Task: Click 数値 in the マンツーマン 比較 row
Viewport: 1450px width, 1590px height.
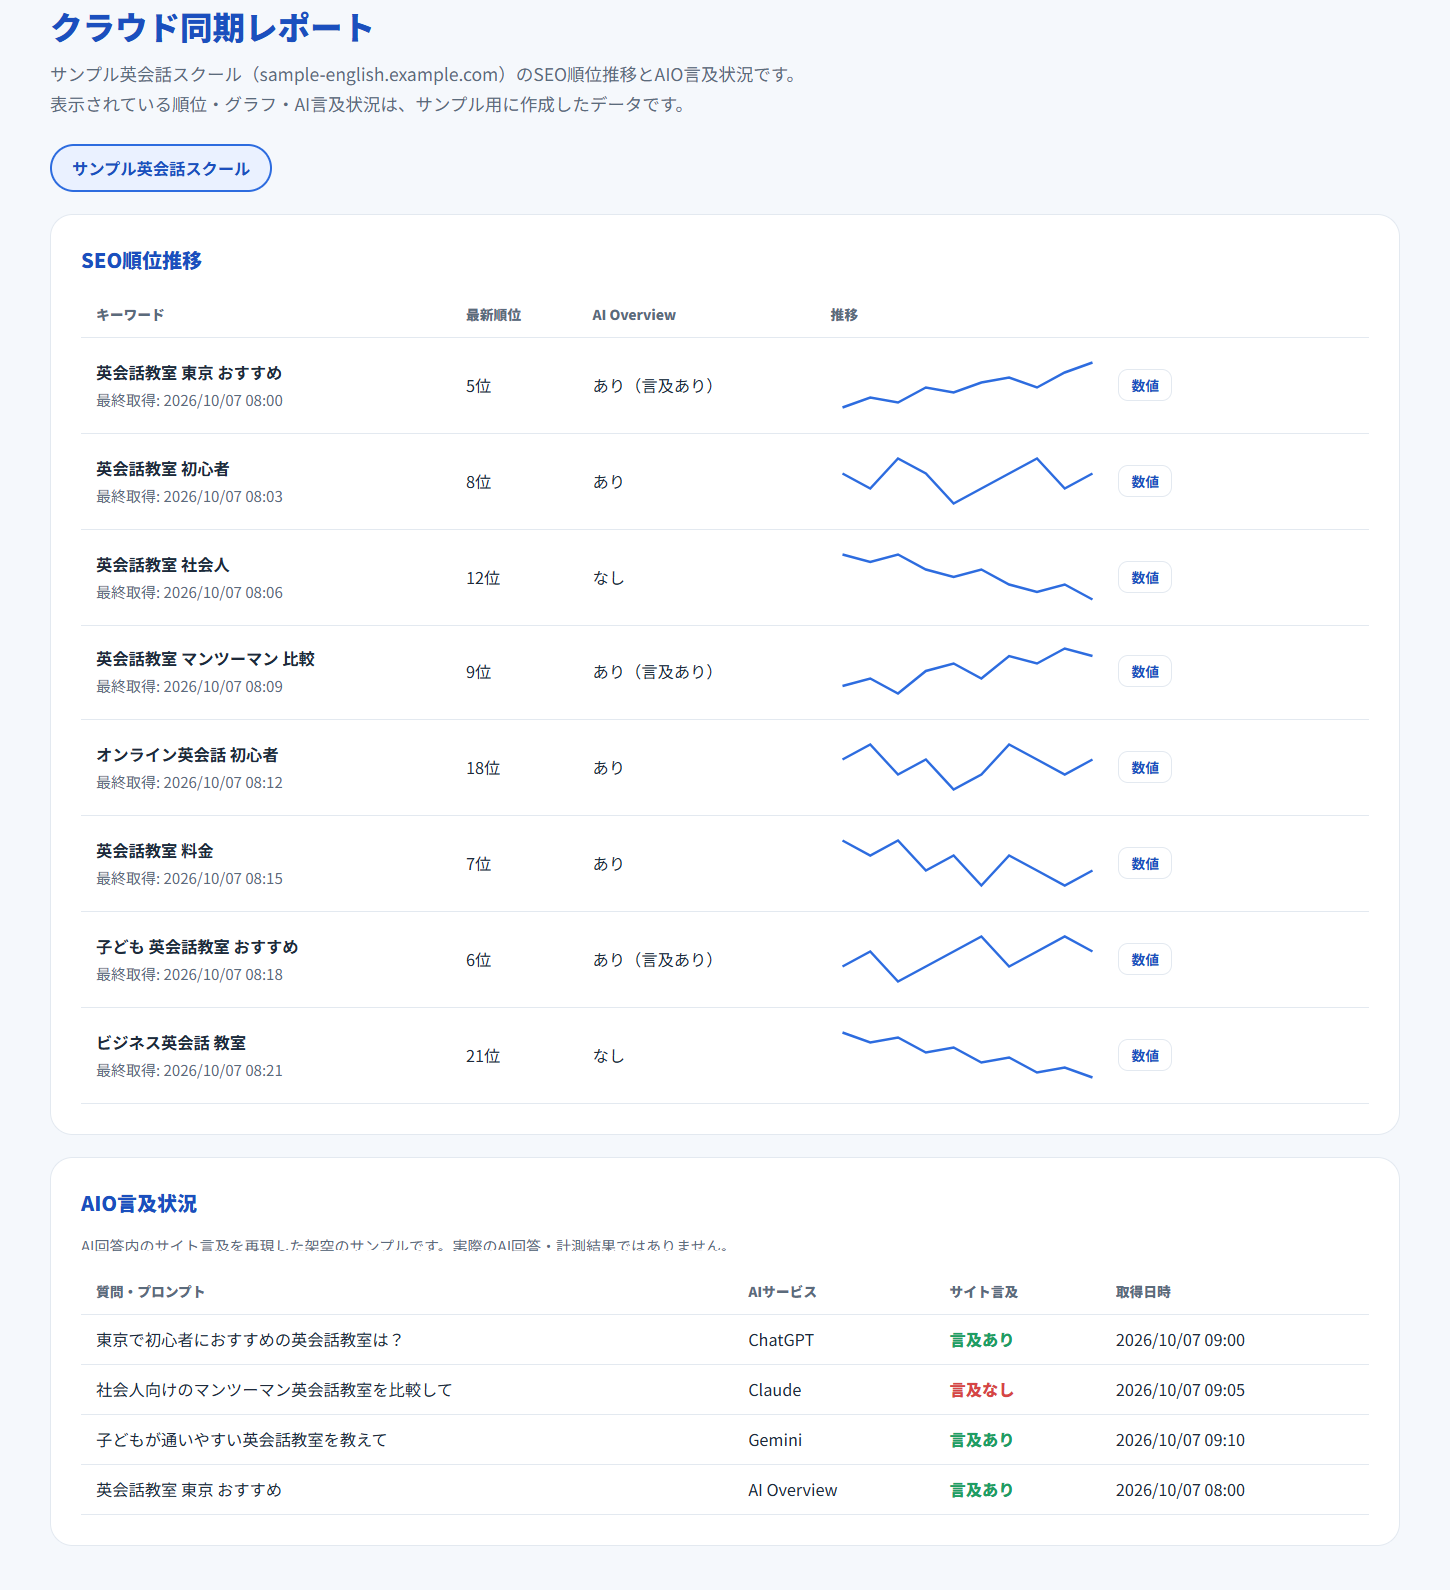Action: [1145, 672]
